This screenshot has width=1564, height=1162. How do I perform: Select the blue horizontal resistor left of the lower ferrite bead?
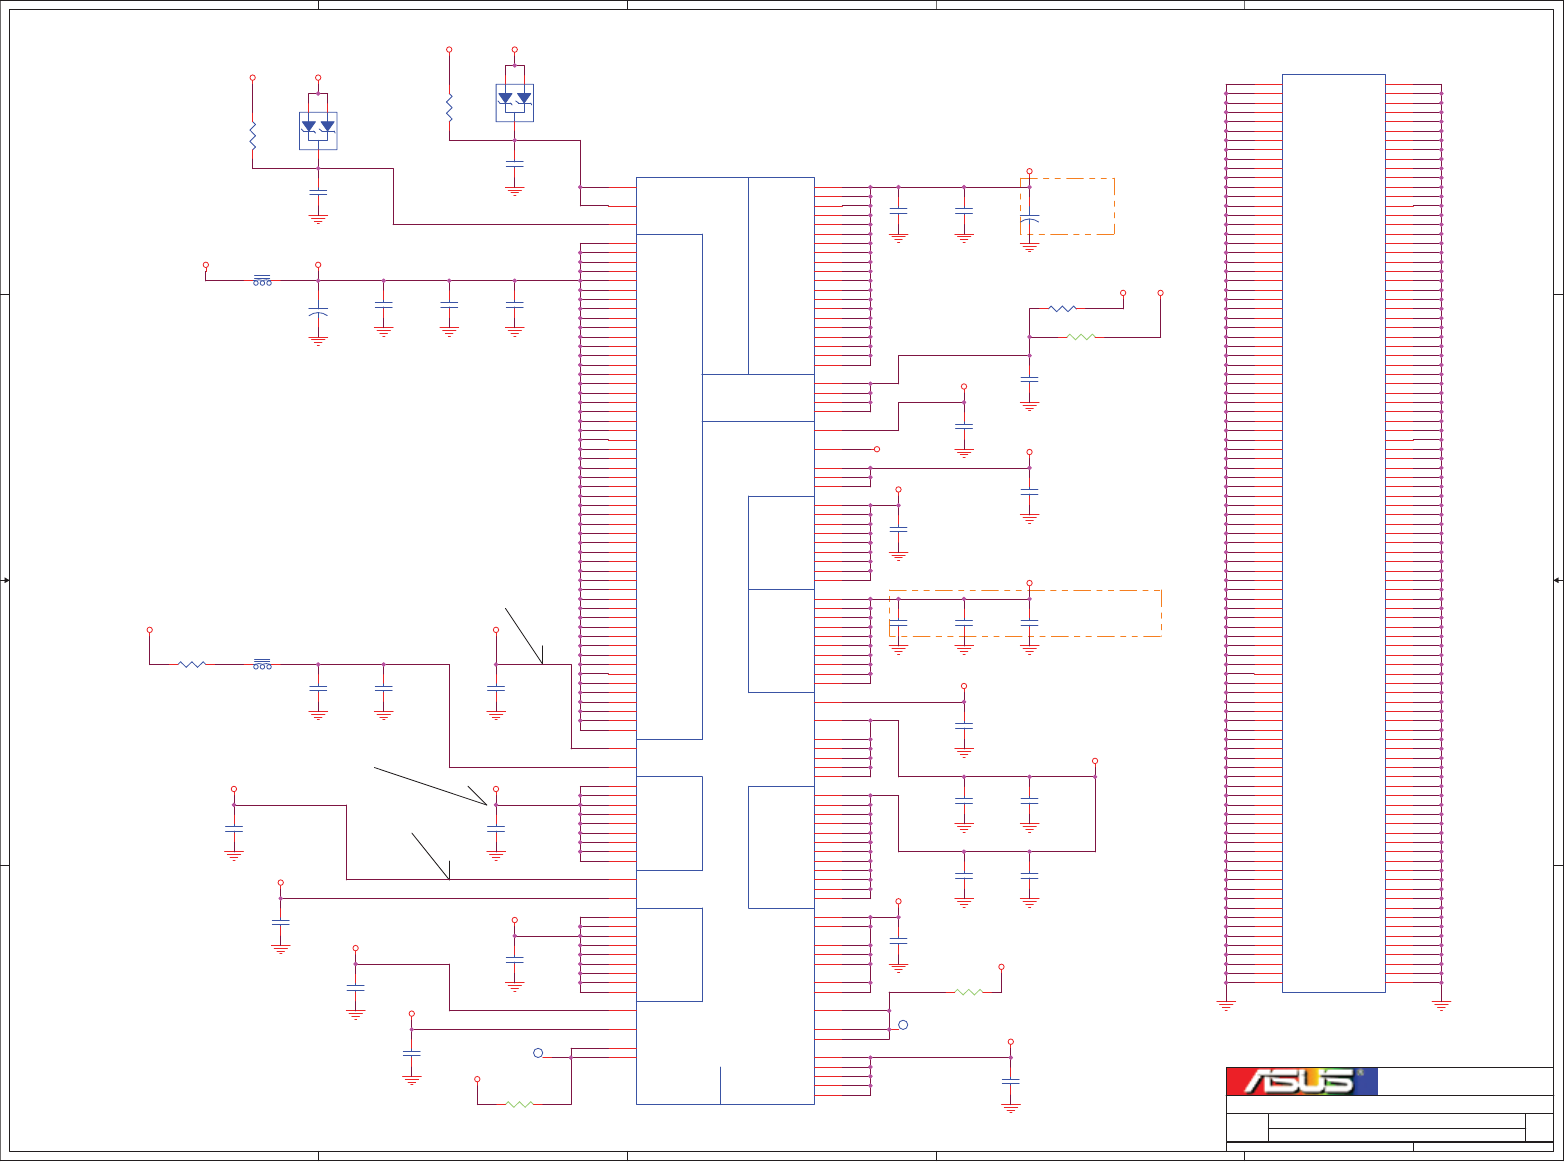tap(191, 664)
